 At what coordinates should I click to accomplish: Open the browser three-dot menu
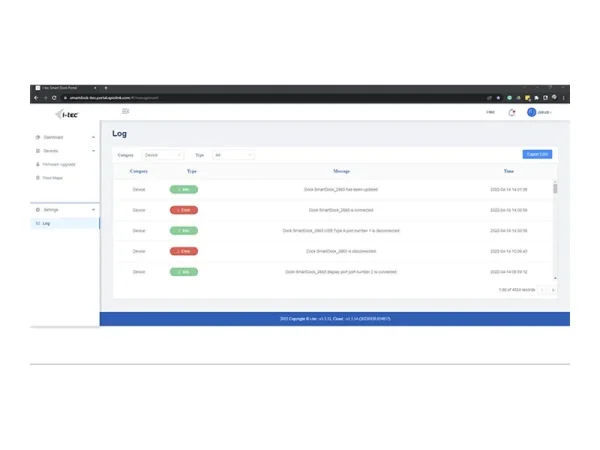coord(565,98)
